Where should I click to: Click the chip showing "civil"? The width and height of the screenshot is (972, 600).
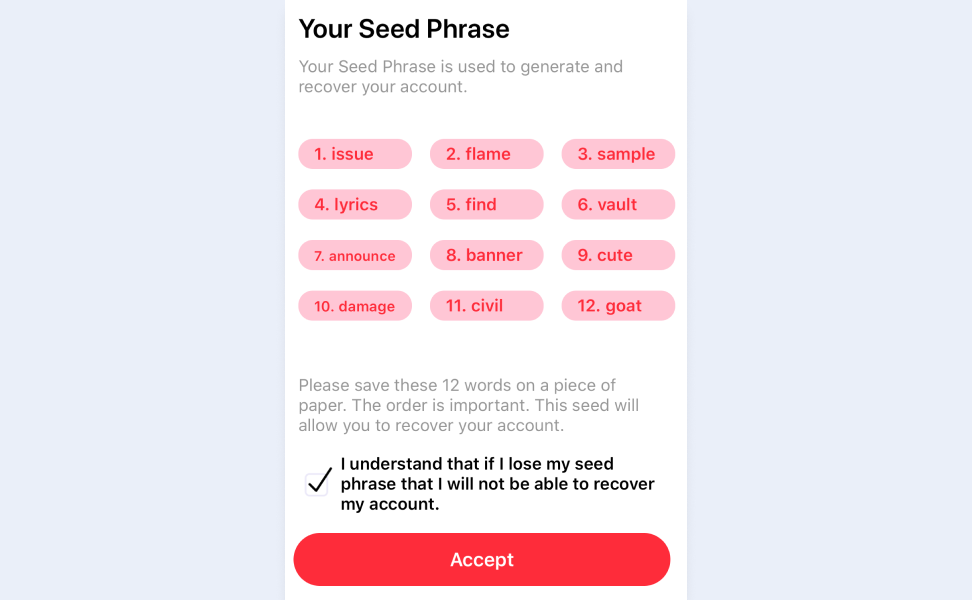[x=486, y=305]
